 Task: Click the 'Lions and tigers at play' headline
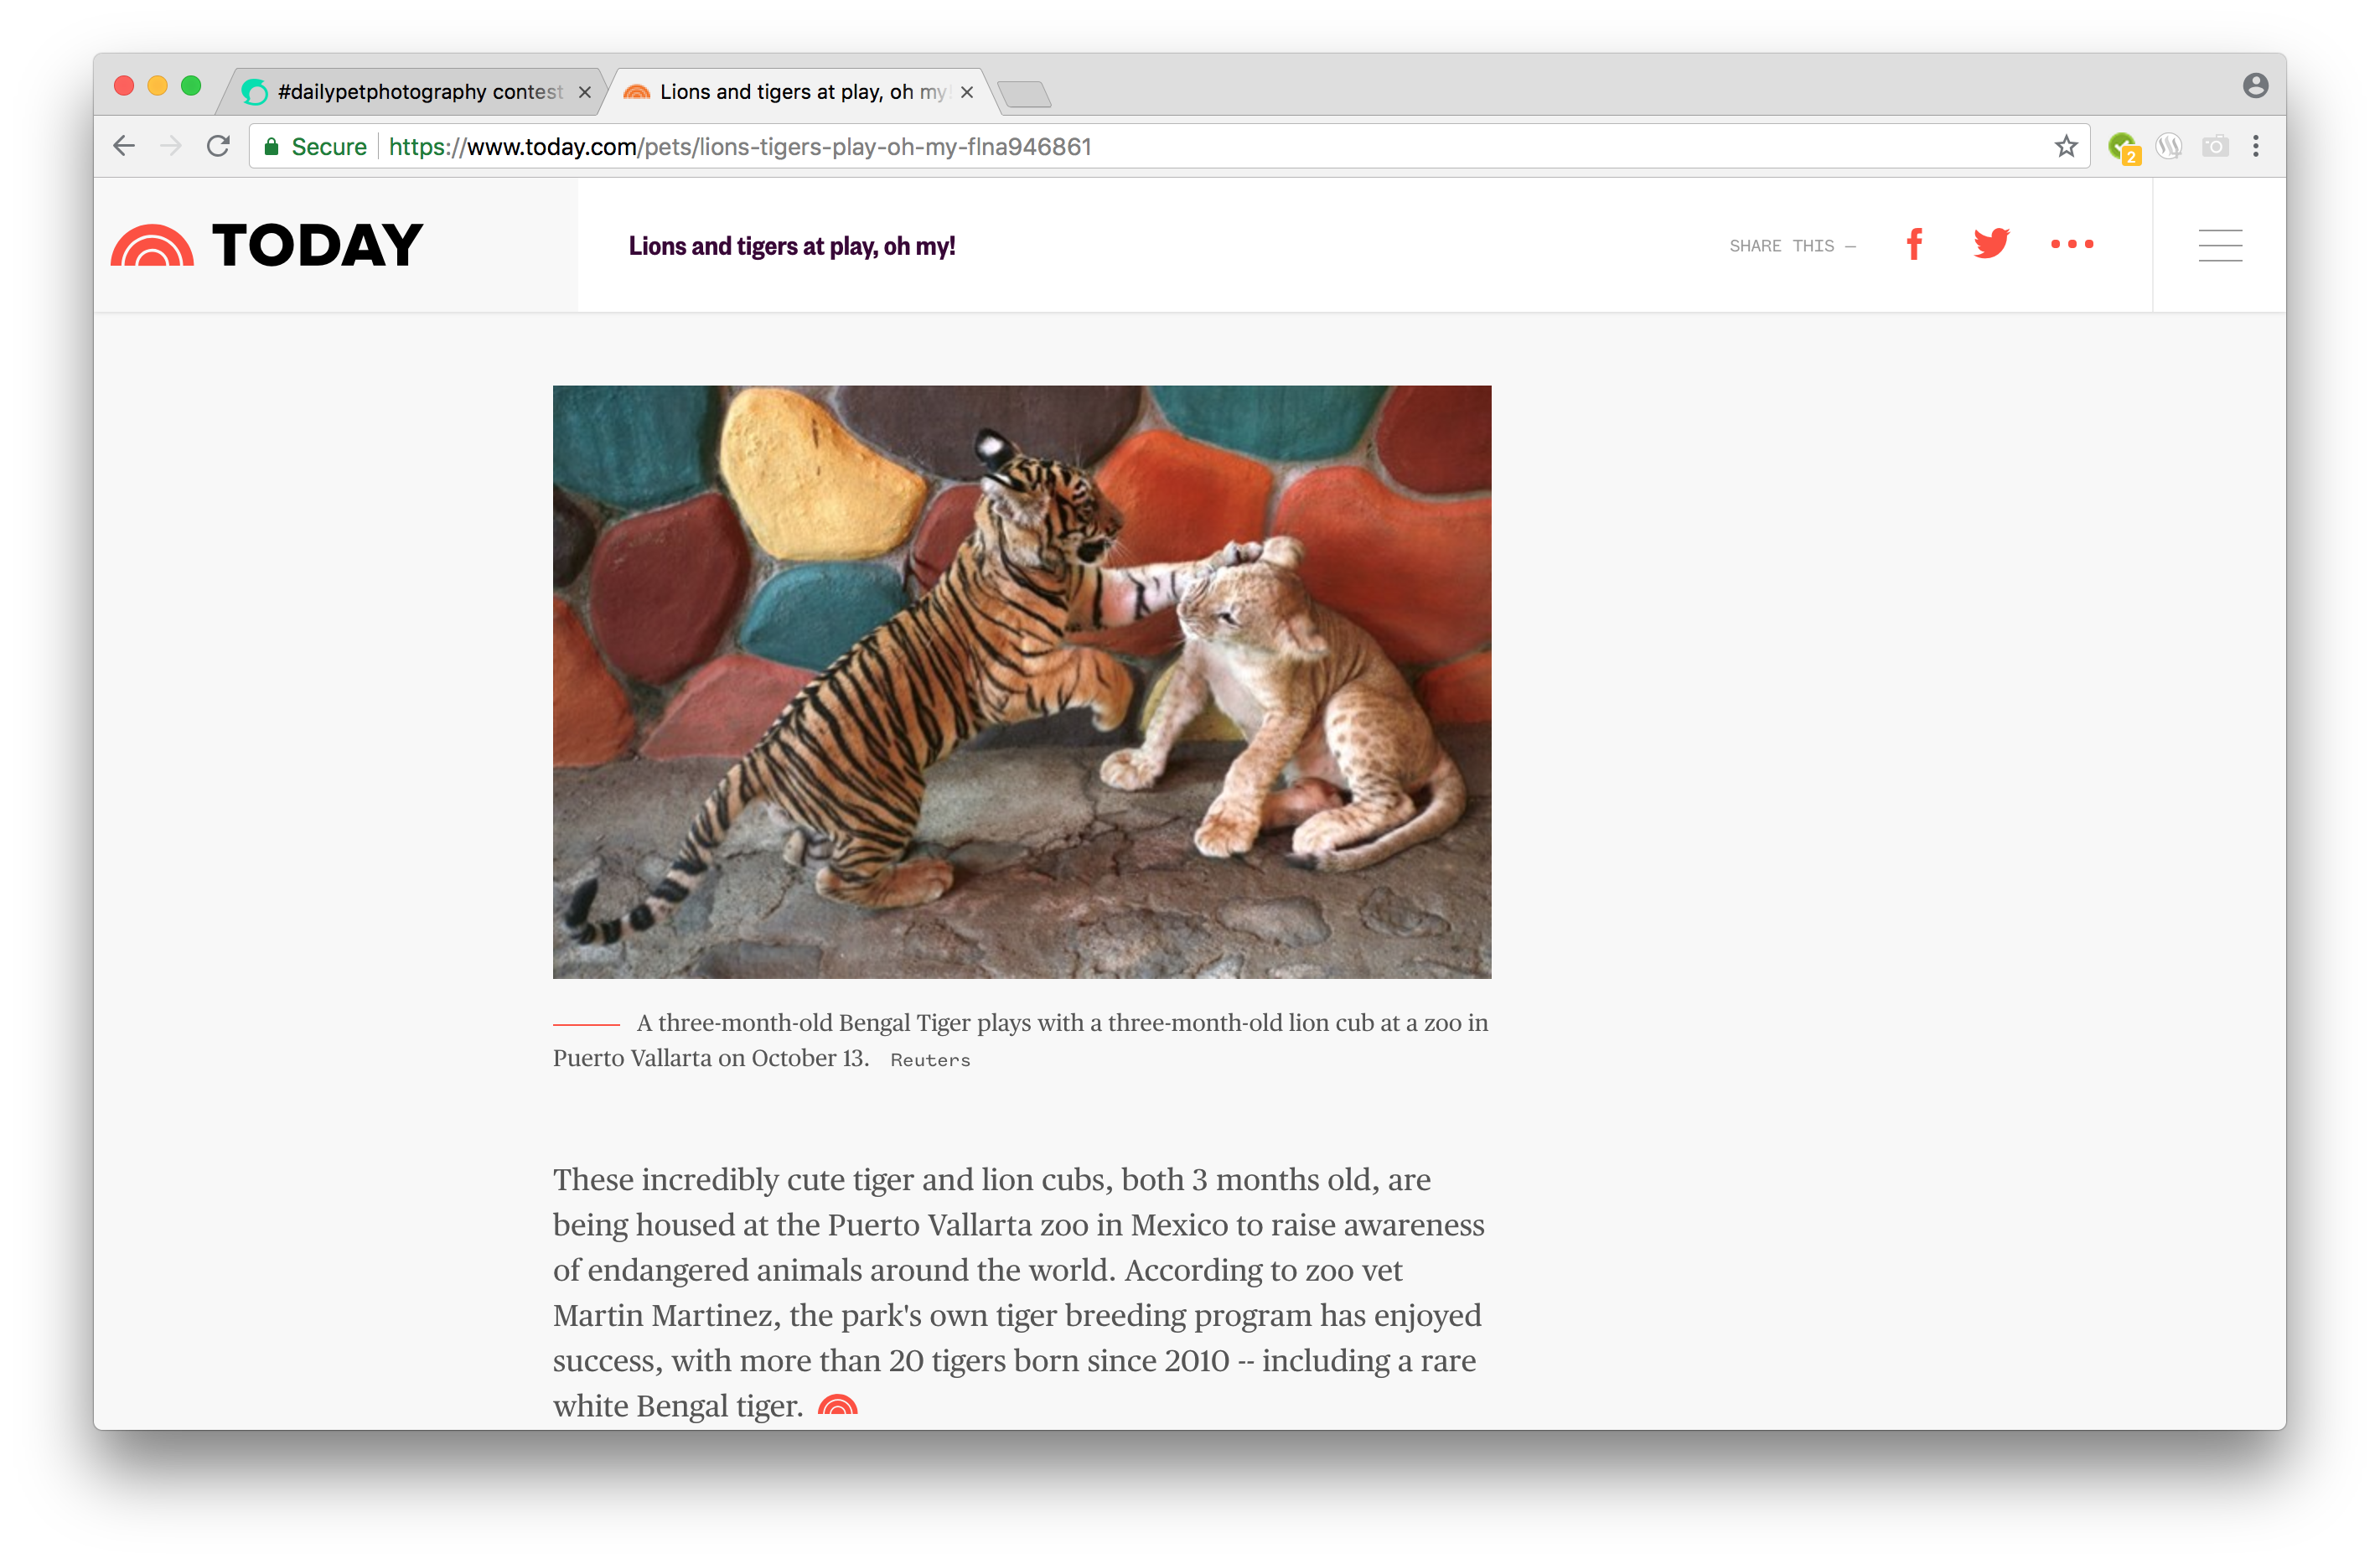click(792, 246)
